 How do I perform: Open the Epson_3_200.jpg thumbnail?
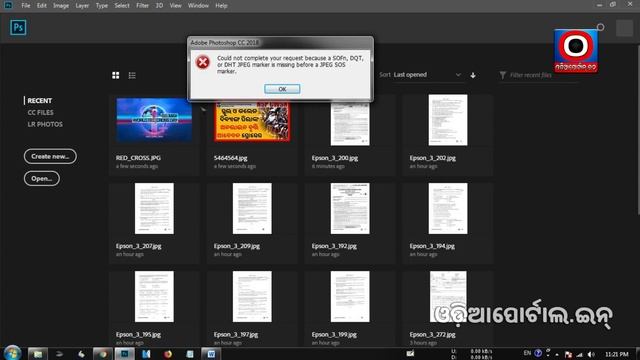tap(350, 122)
